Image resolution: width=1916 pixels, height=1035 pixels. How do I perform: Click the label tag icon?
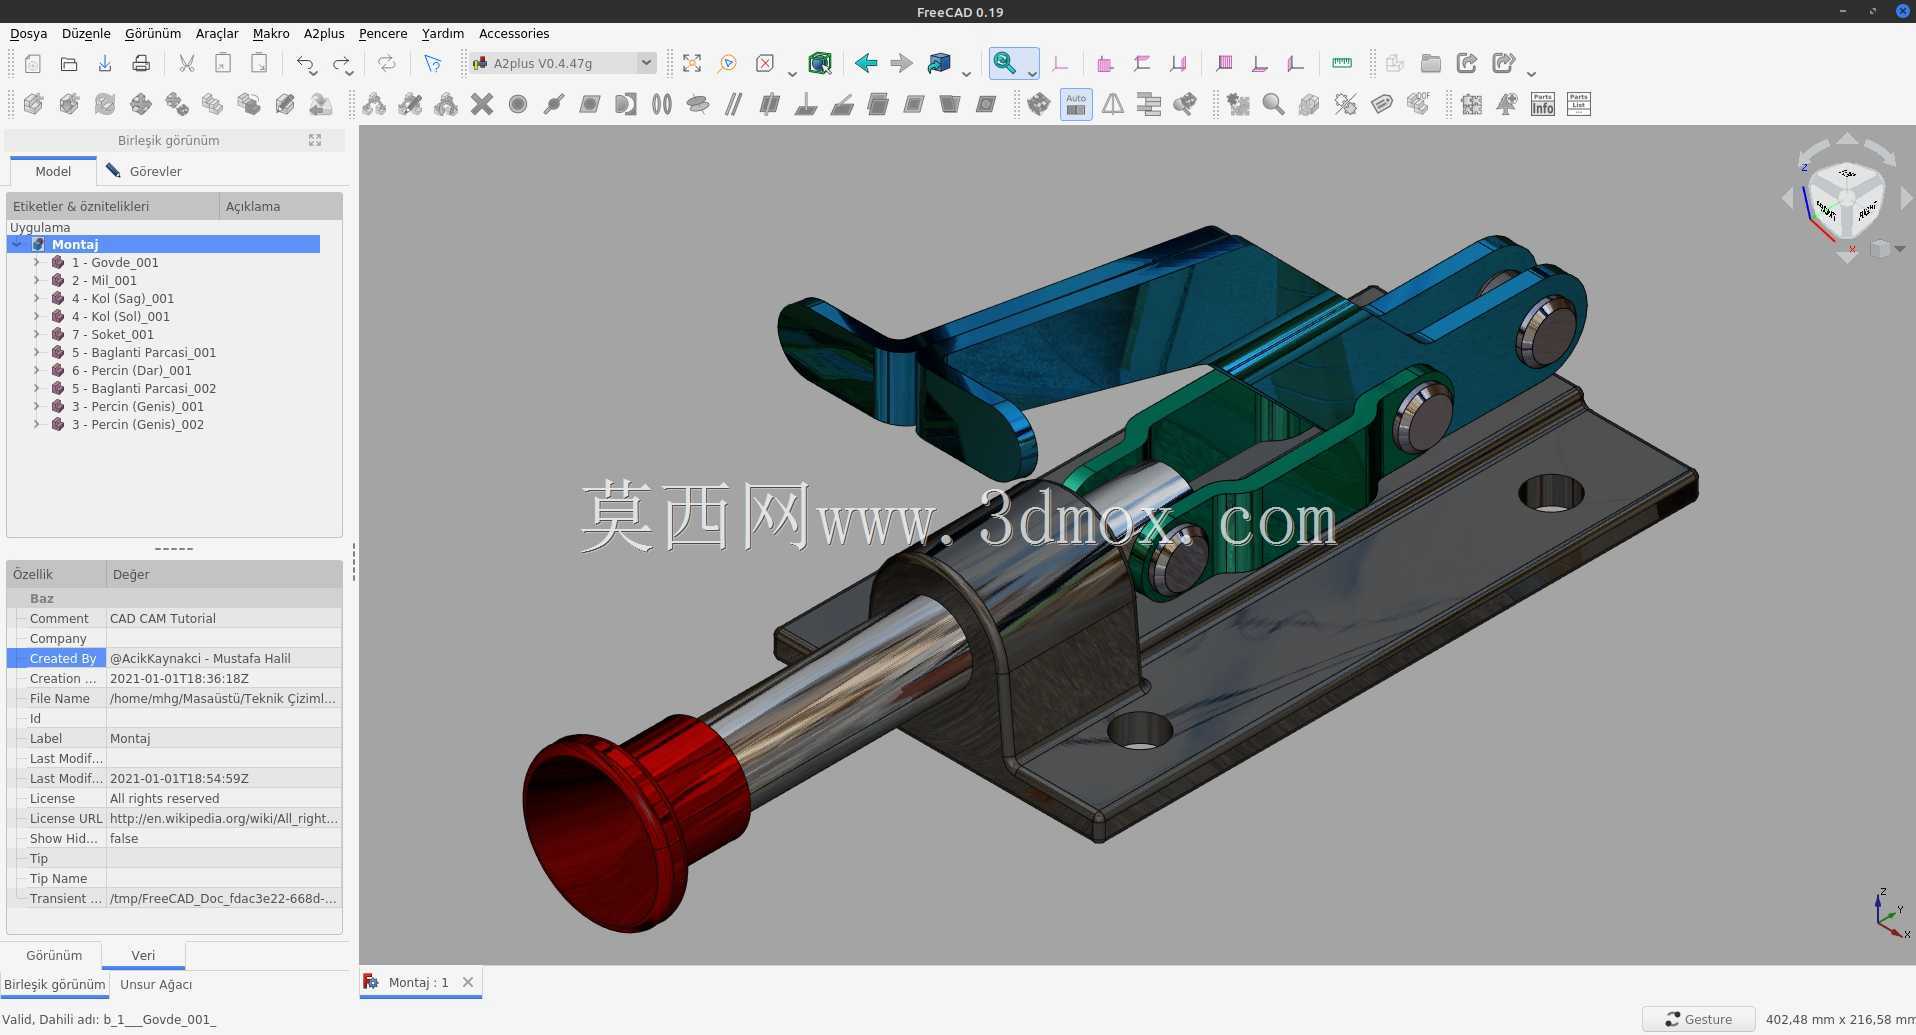point(1382,104)
